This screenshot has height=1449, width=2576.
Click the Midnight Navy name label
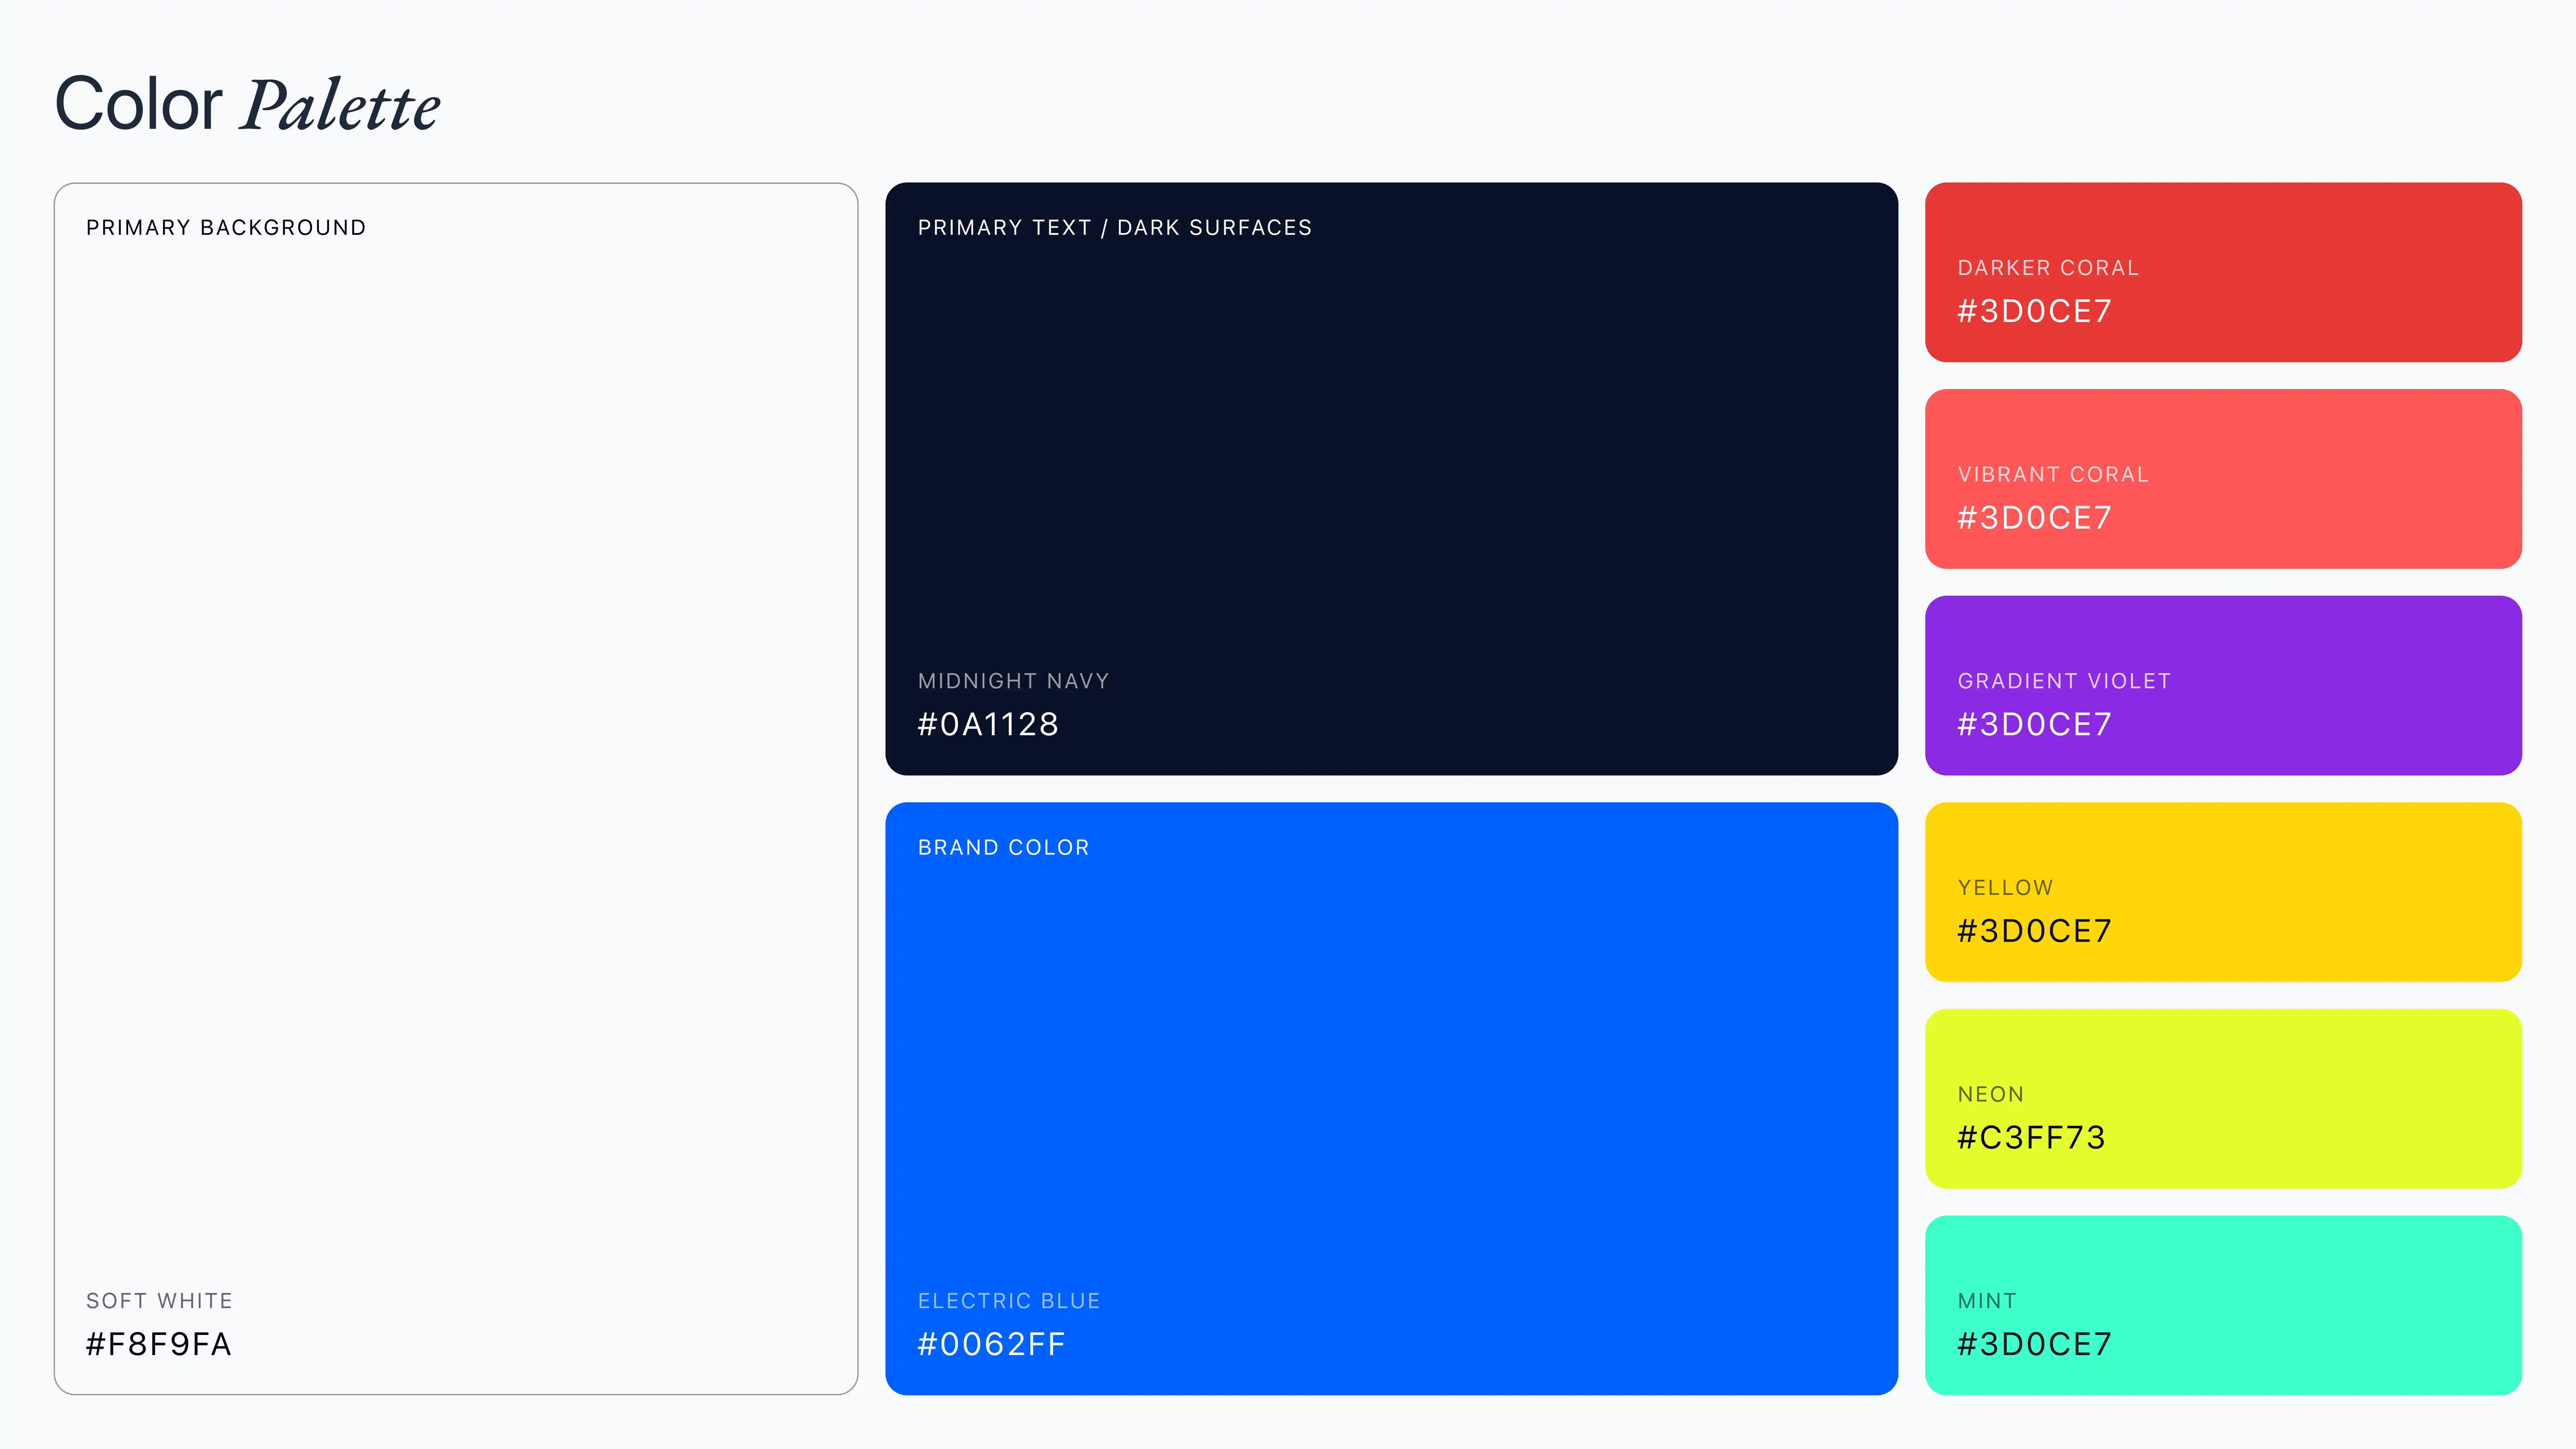(1013, 681)
